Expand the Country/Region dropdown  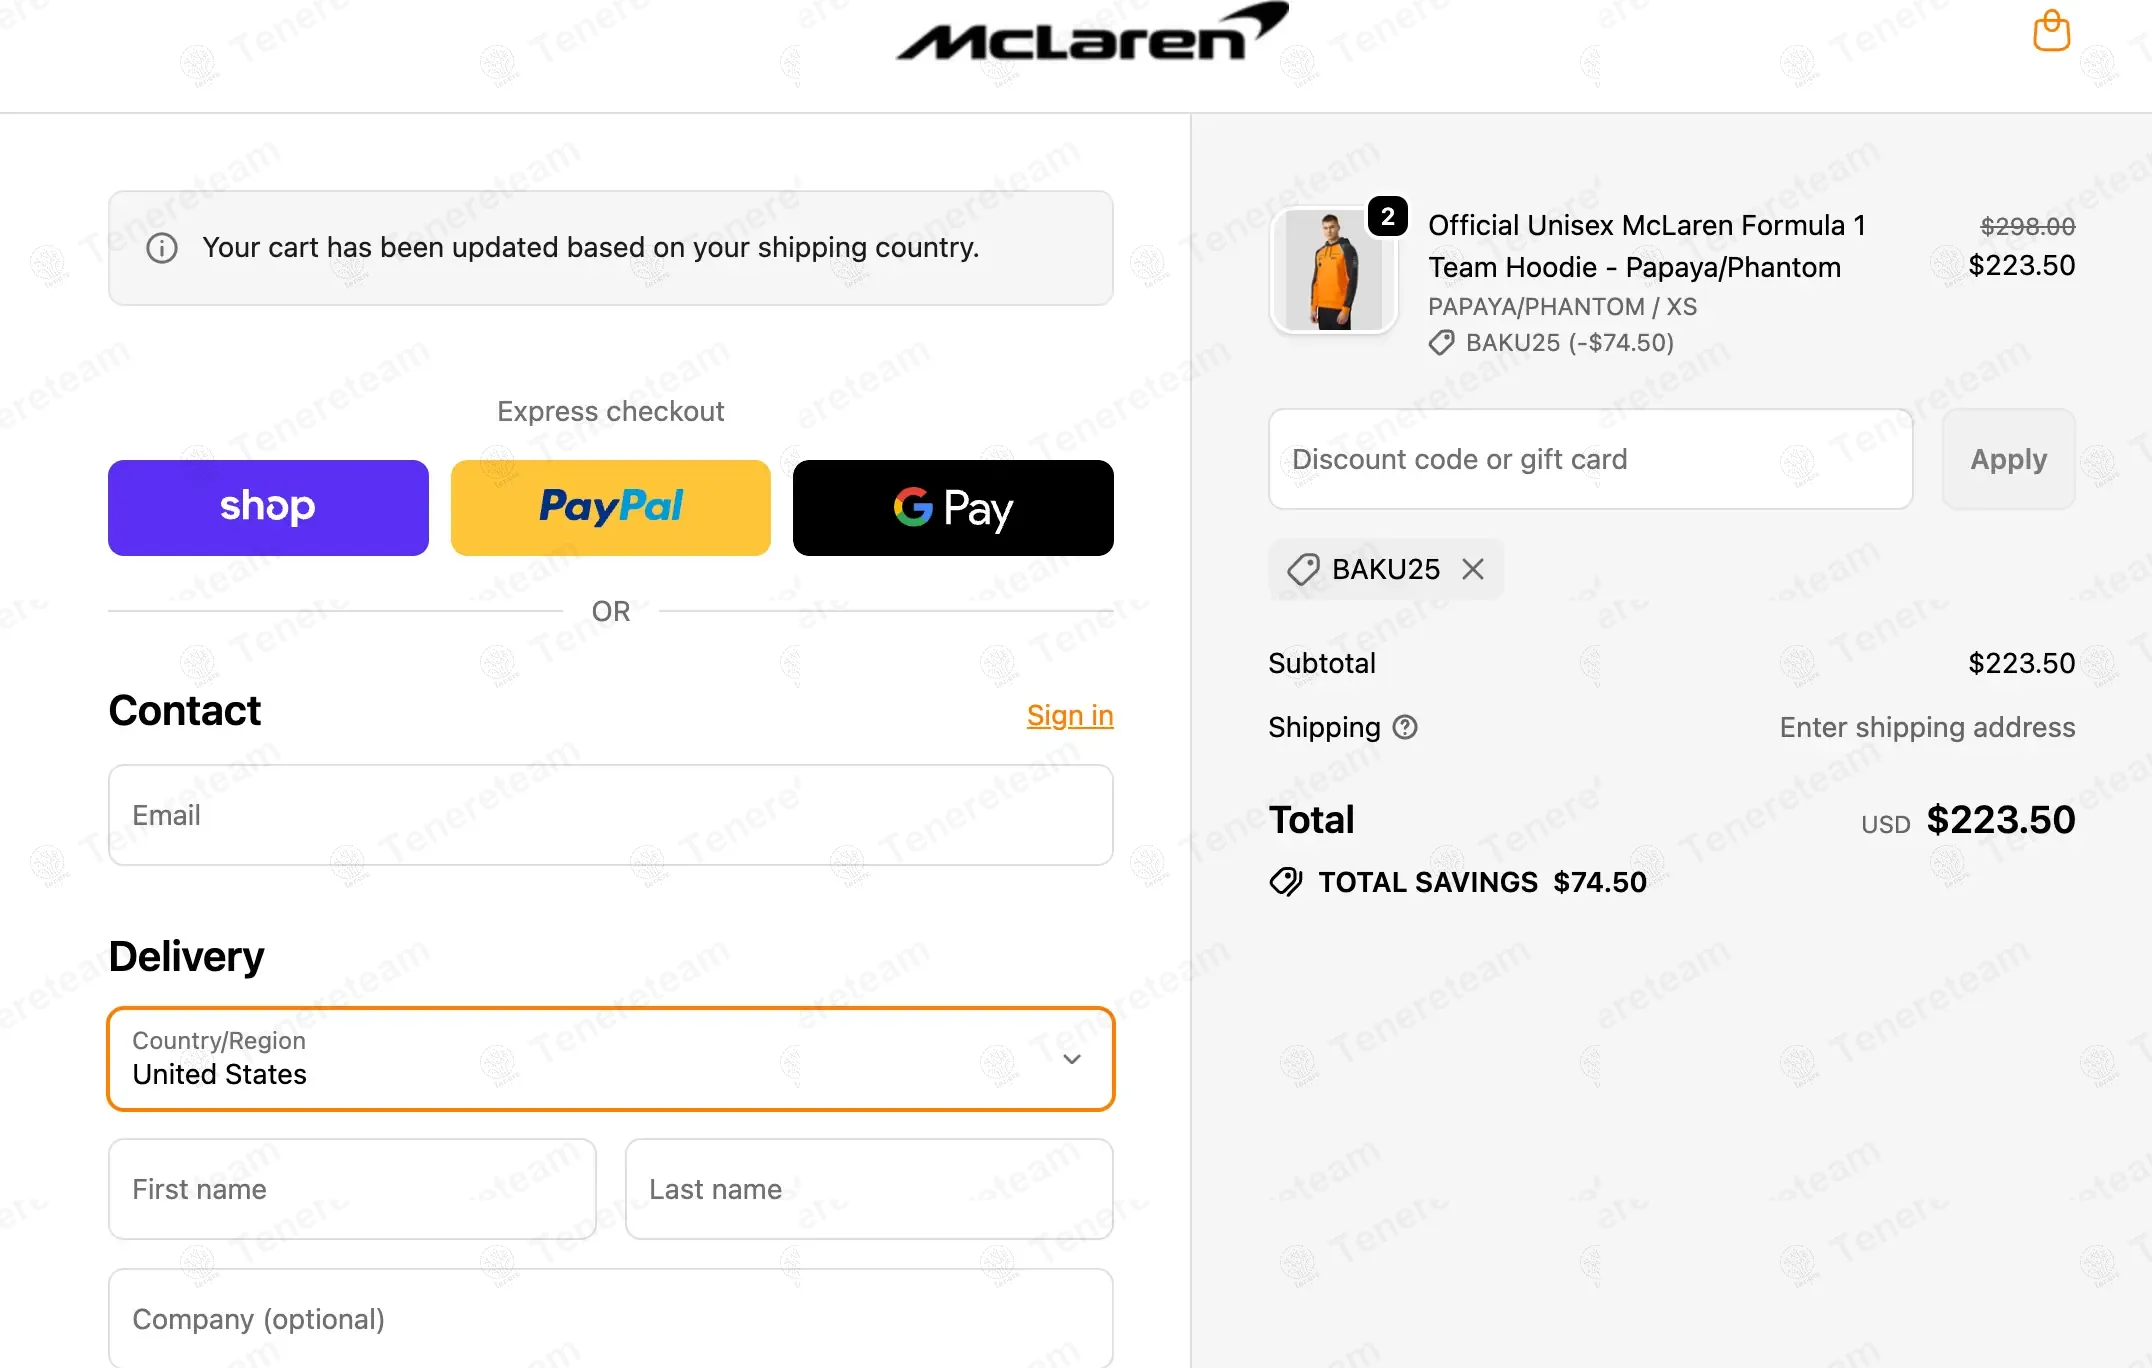tap(610, 1059)
